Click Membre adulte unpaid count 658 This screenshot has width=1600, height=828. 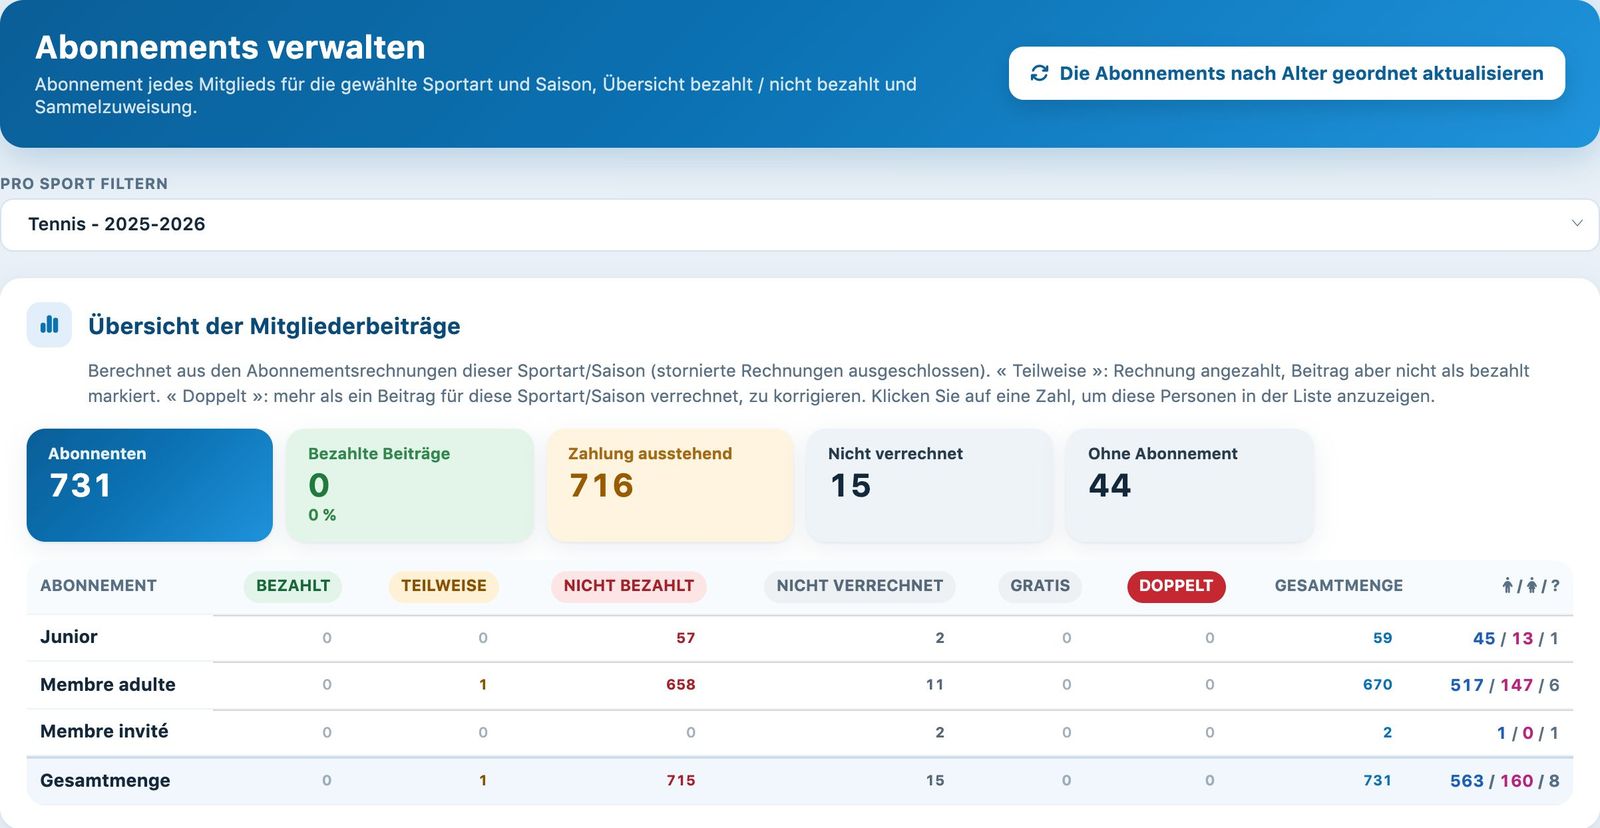pyautogui.click(x=681, y=685)
